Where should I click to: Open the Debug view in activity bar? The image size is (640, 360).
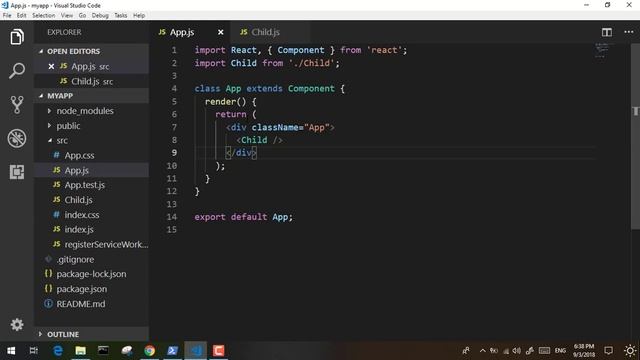tap(17, 138)
